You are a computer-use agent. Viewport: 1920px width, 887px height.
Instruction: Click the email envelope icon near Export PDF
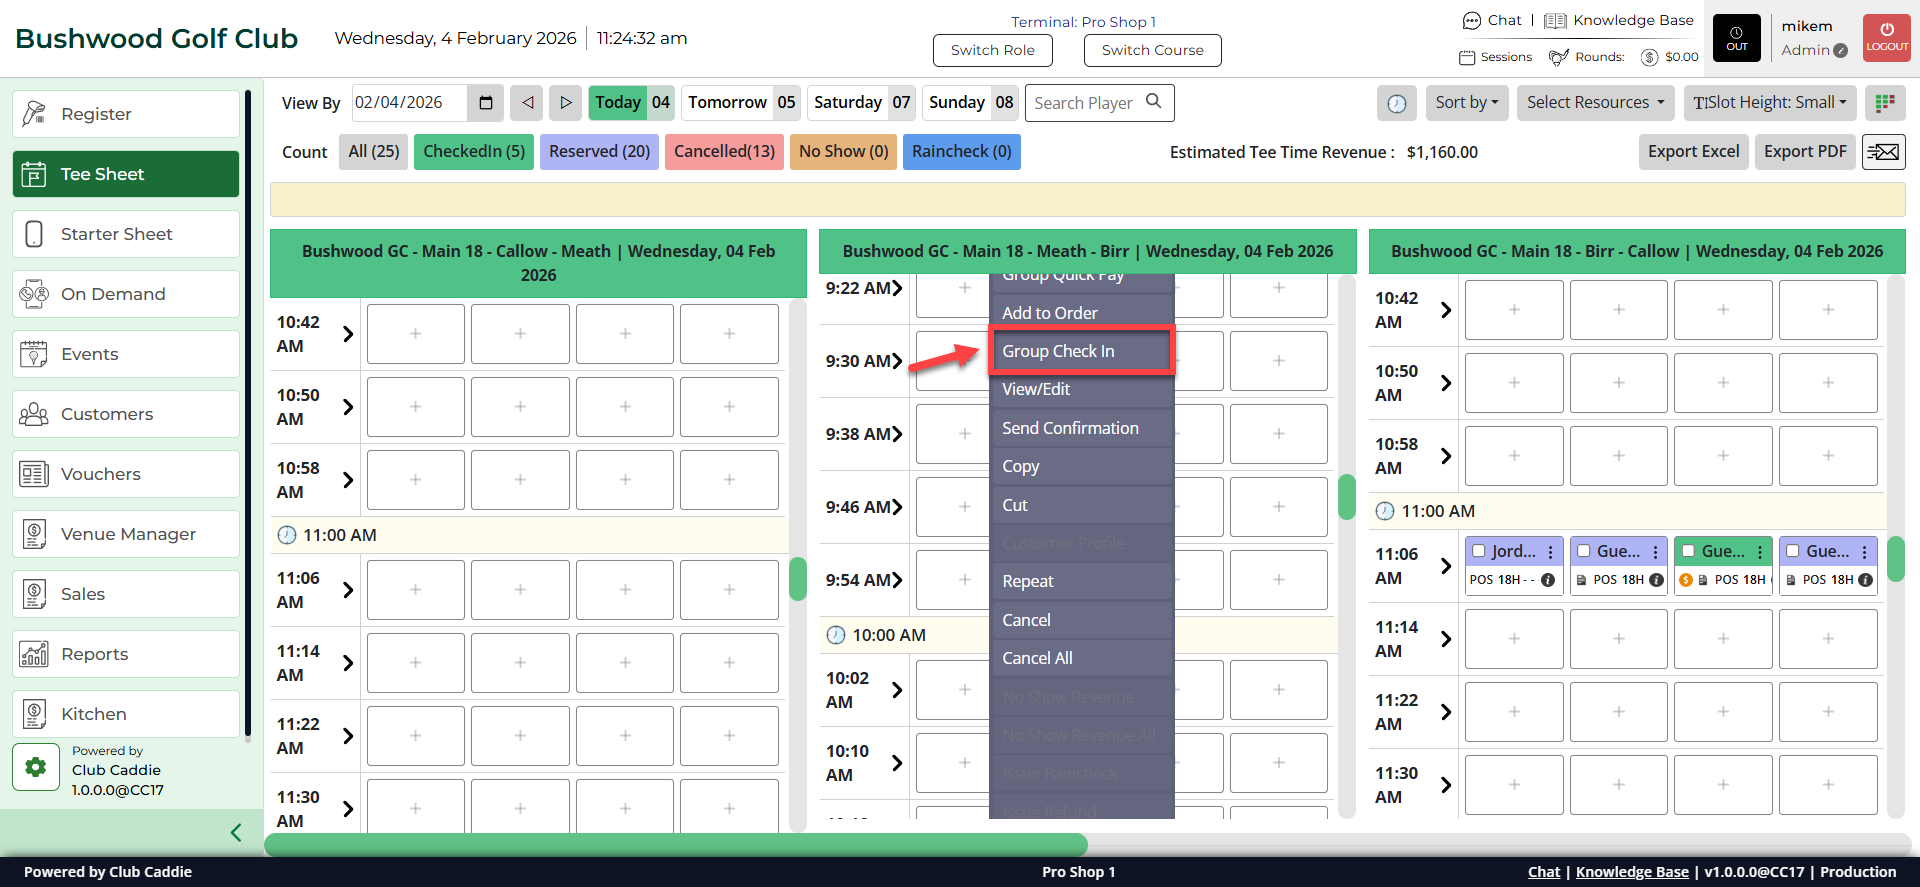[x=1883, y=152]
